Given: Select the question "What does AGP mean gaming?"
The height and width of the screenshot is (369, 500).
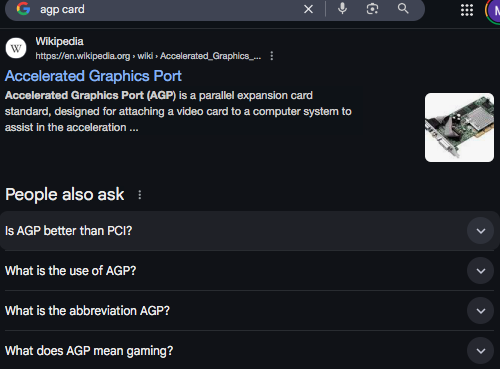Looking at the screenshot, I should pyautogui.click(x=89, y=351).
